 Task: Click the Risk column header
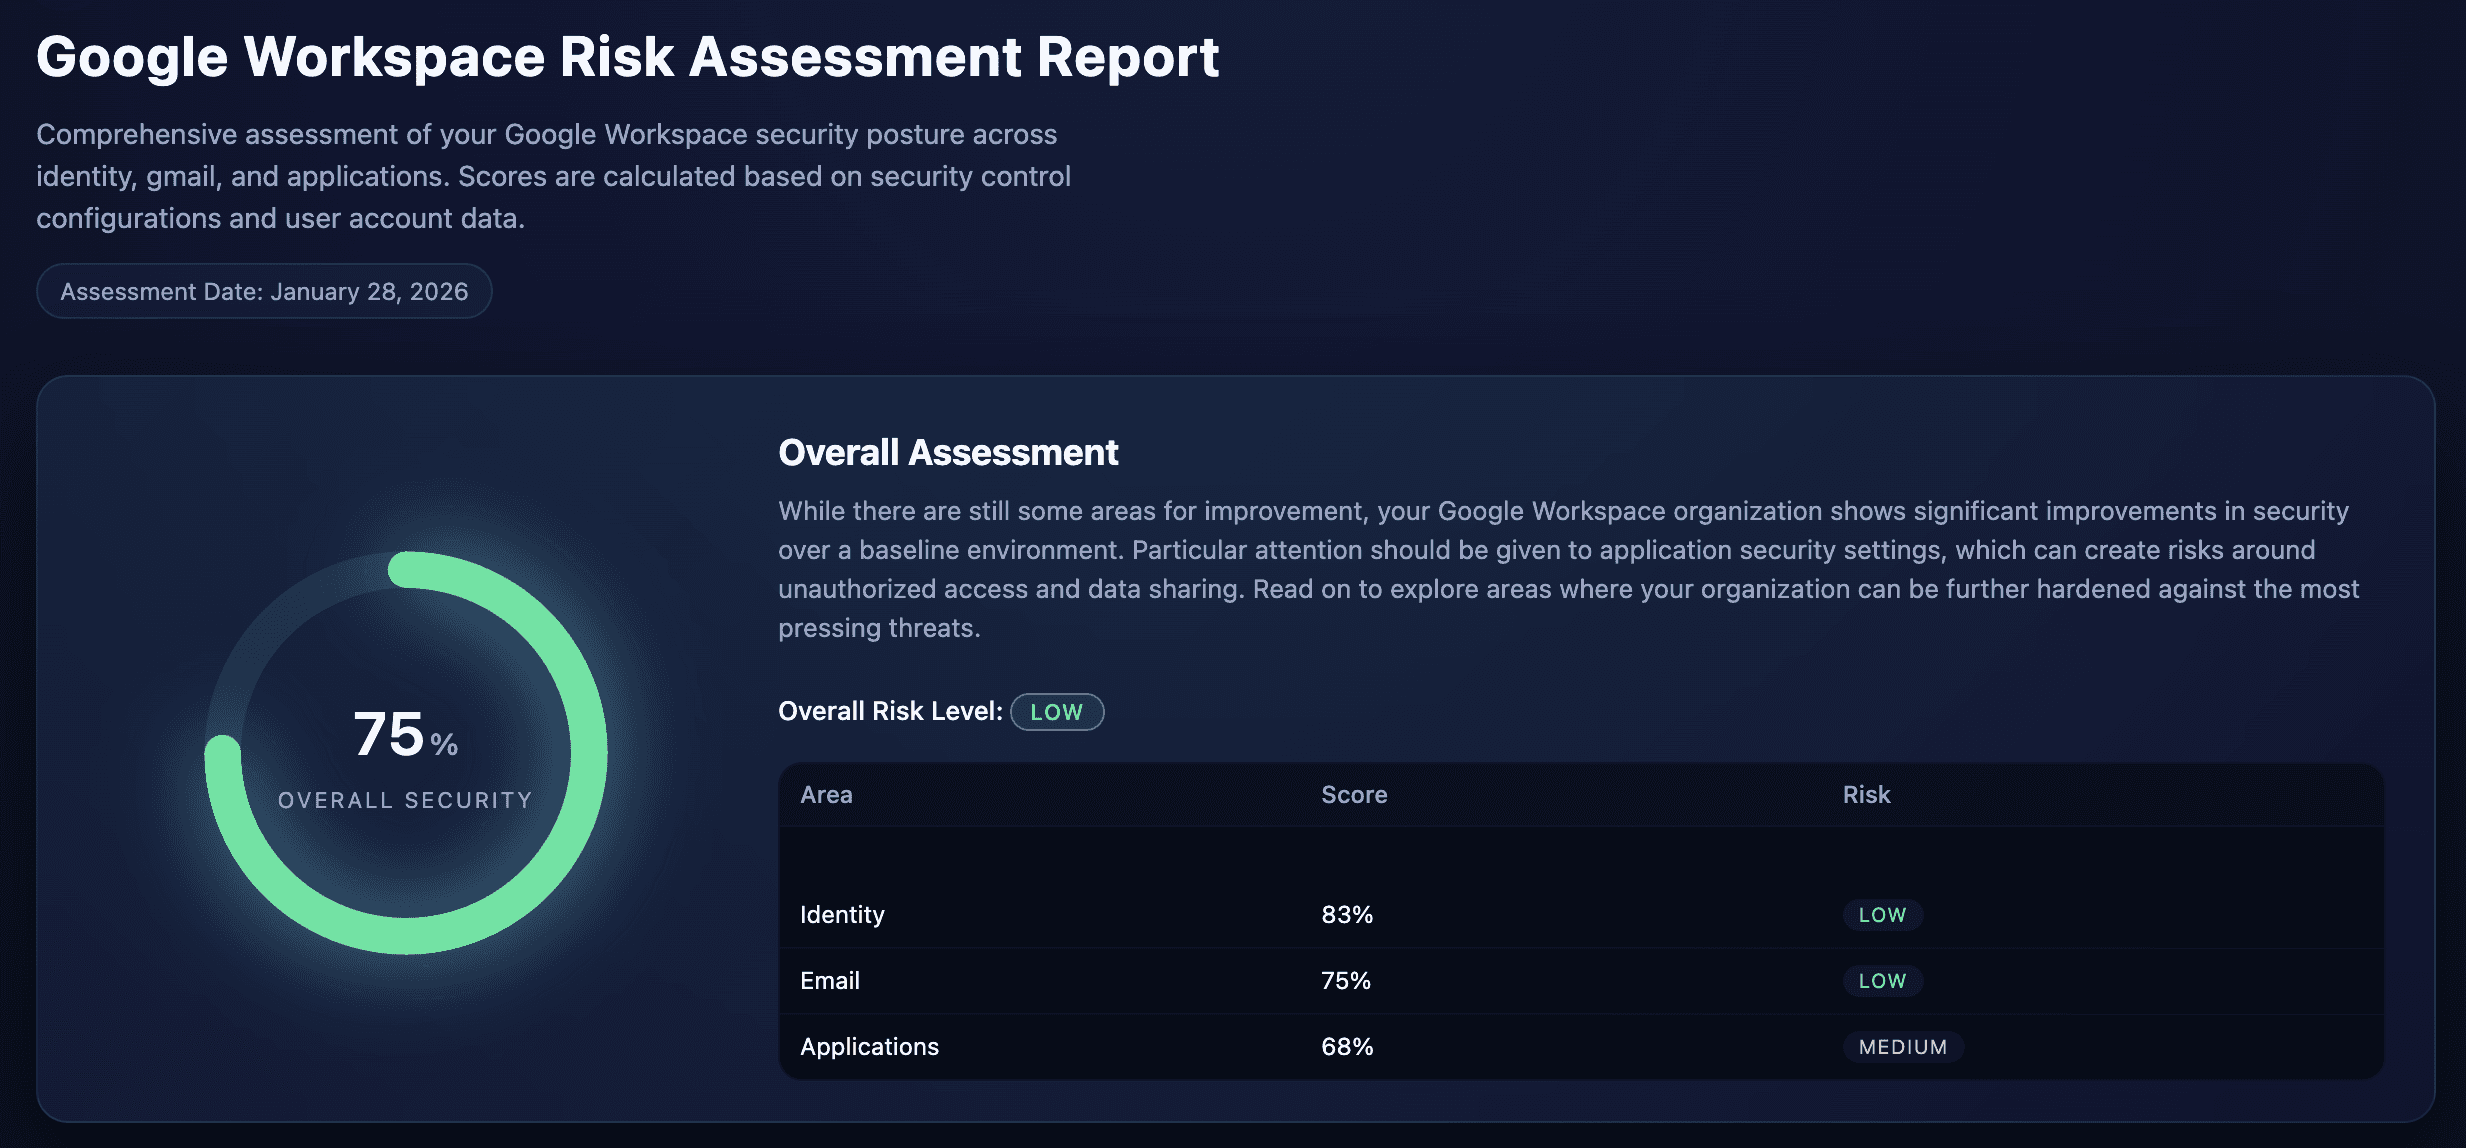1866,795
